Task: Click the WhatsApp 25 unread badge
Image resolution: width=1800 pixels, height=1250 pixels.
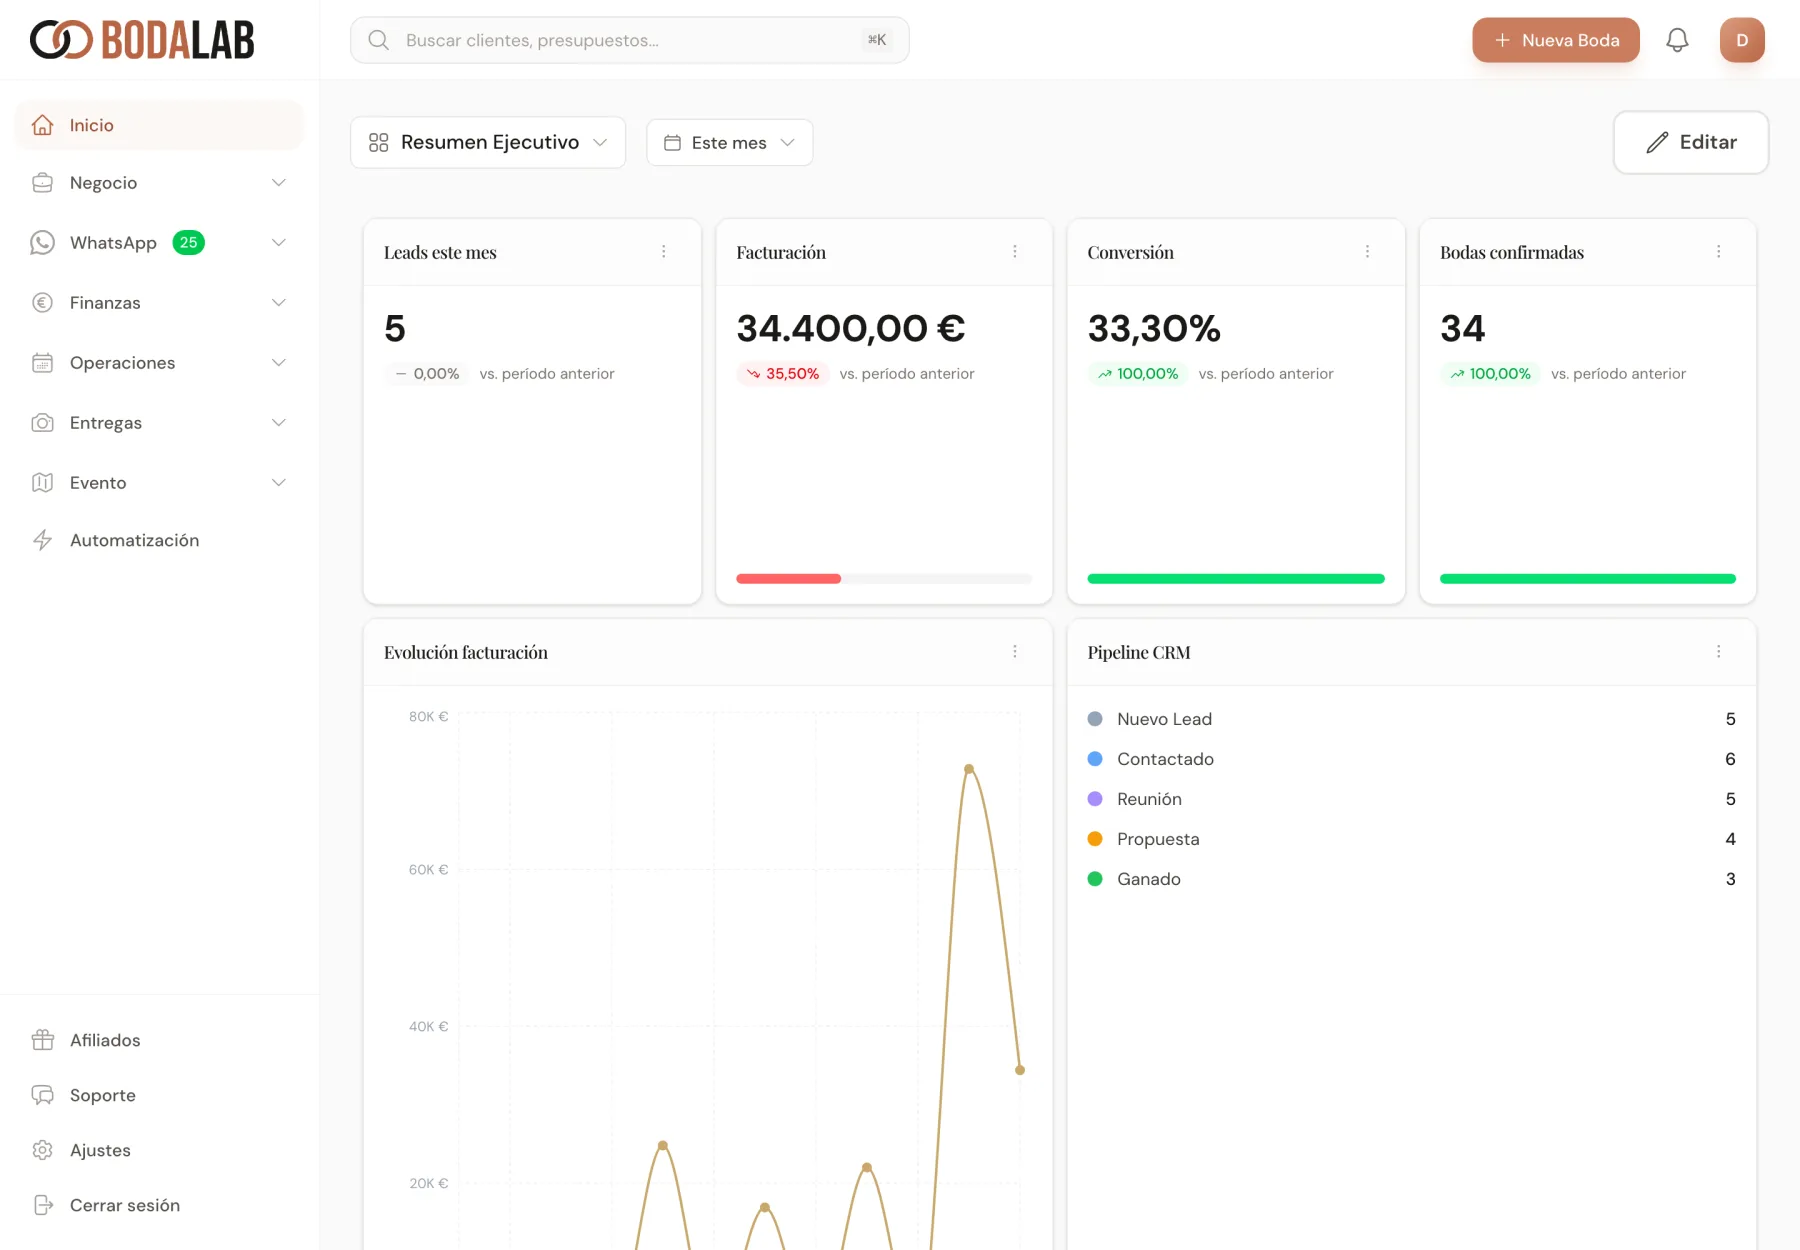Action: tap(188, 243)
